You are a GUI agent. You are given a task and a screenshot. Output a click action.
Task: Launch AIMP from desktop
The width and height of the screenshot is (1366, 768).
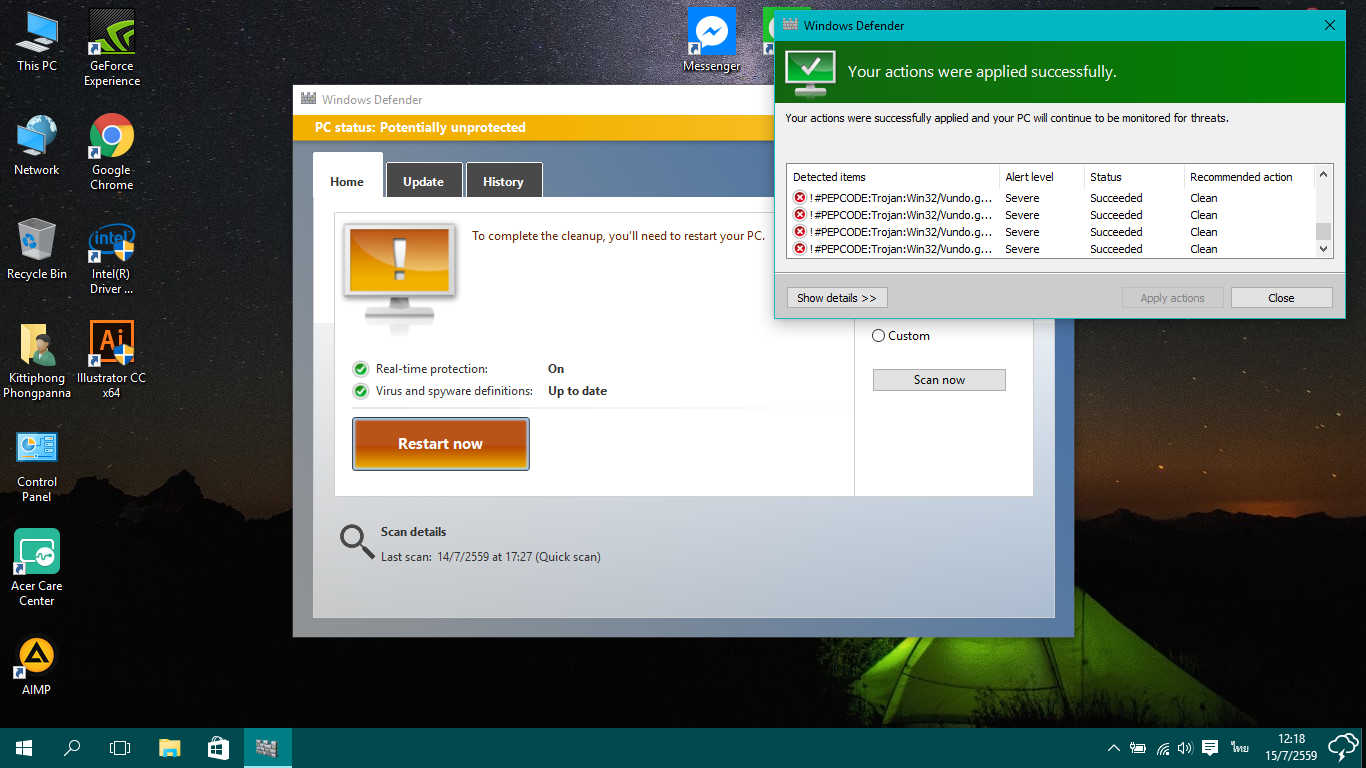(x=37, y=665)
